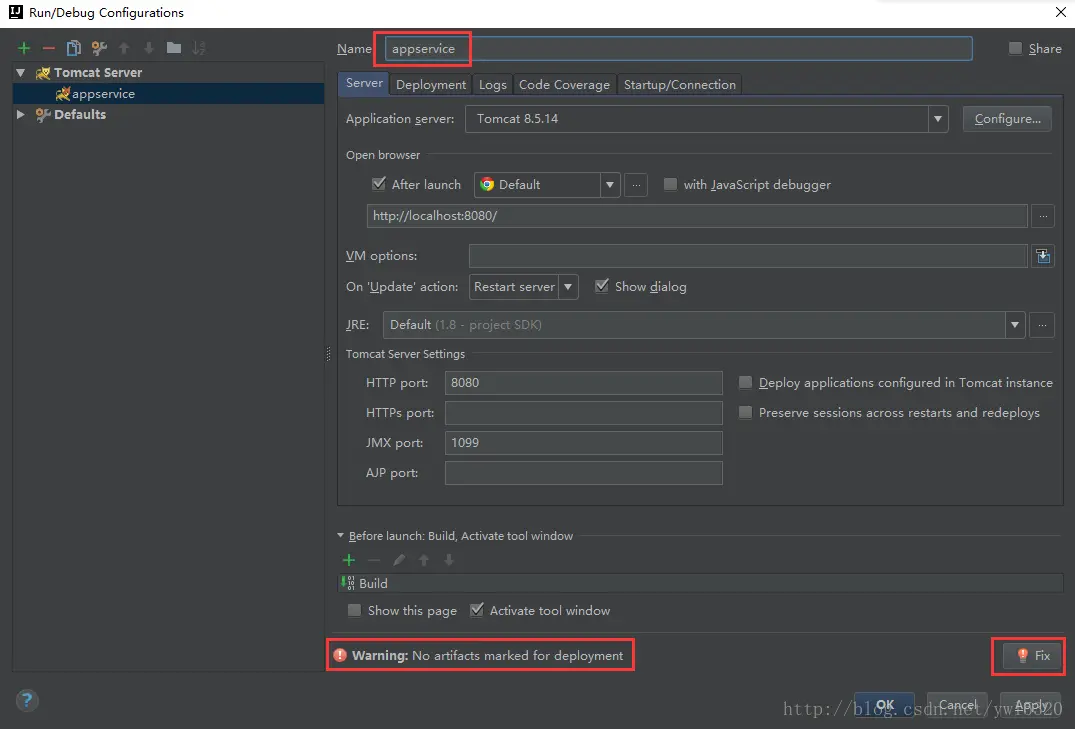
Task: Open the Startup/Connection tab
Action: click(679, 84)
